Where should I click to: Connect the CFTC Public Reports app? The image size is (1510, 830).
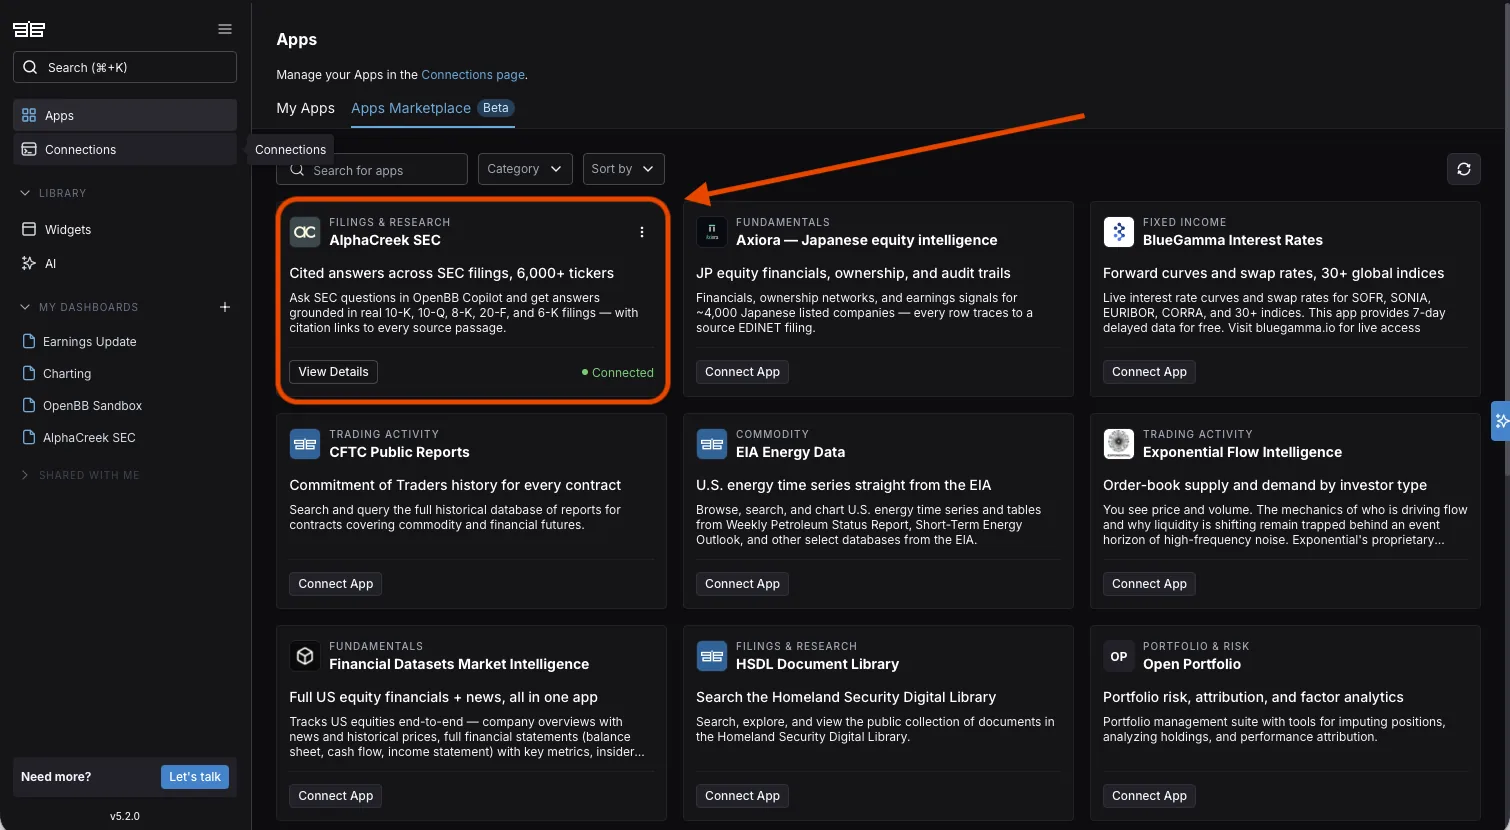pos(335,584)
